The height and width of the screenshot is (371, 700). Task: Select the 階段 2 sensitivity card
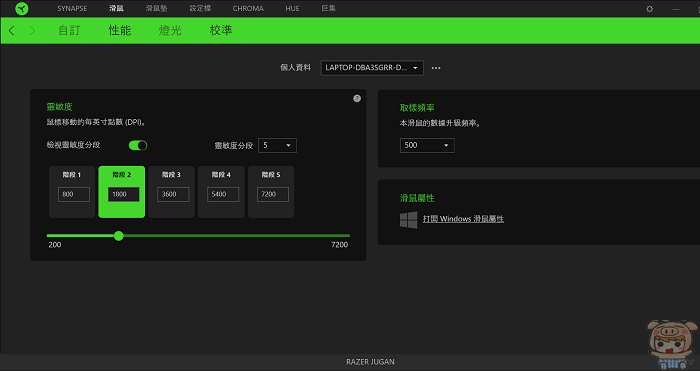121,192
